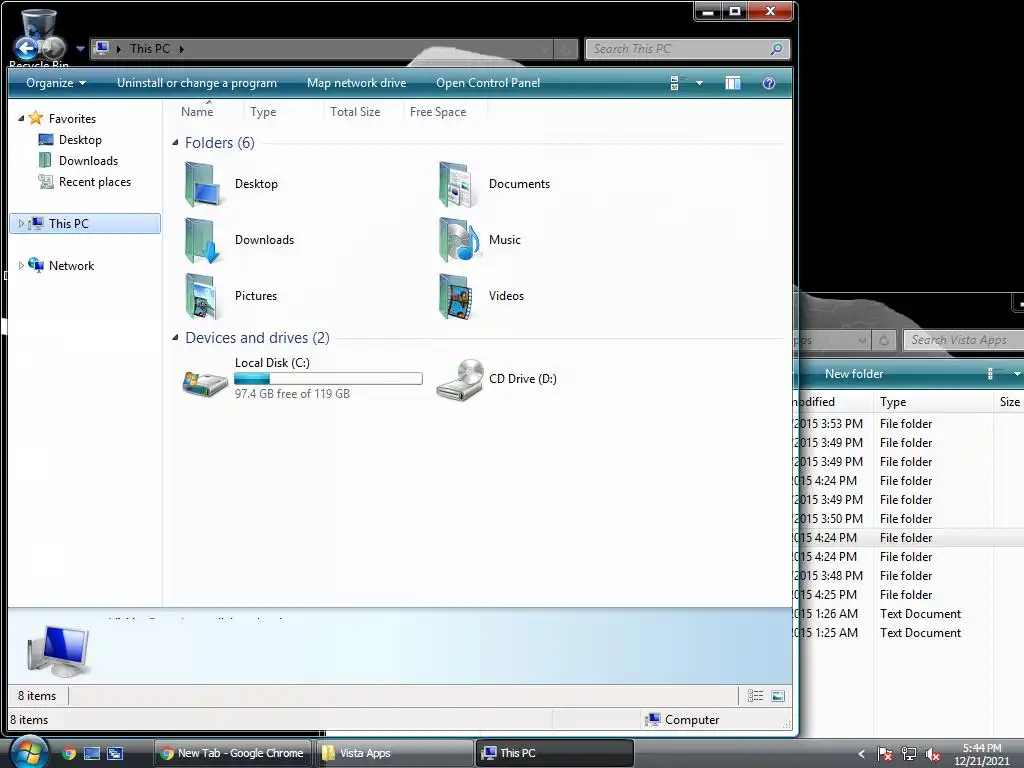Open the Organize menu
The height and width of the screenshot is (768, 1024).
56,83
